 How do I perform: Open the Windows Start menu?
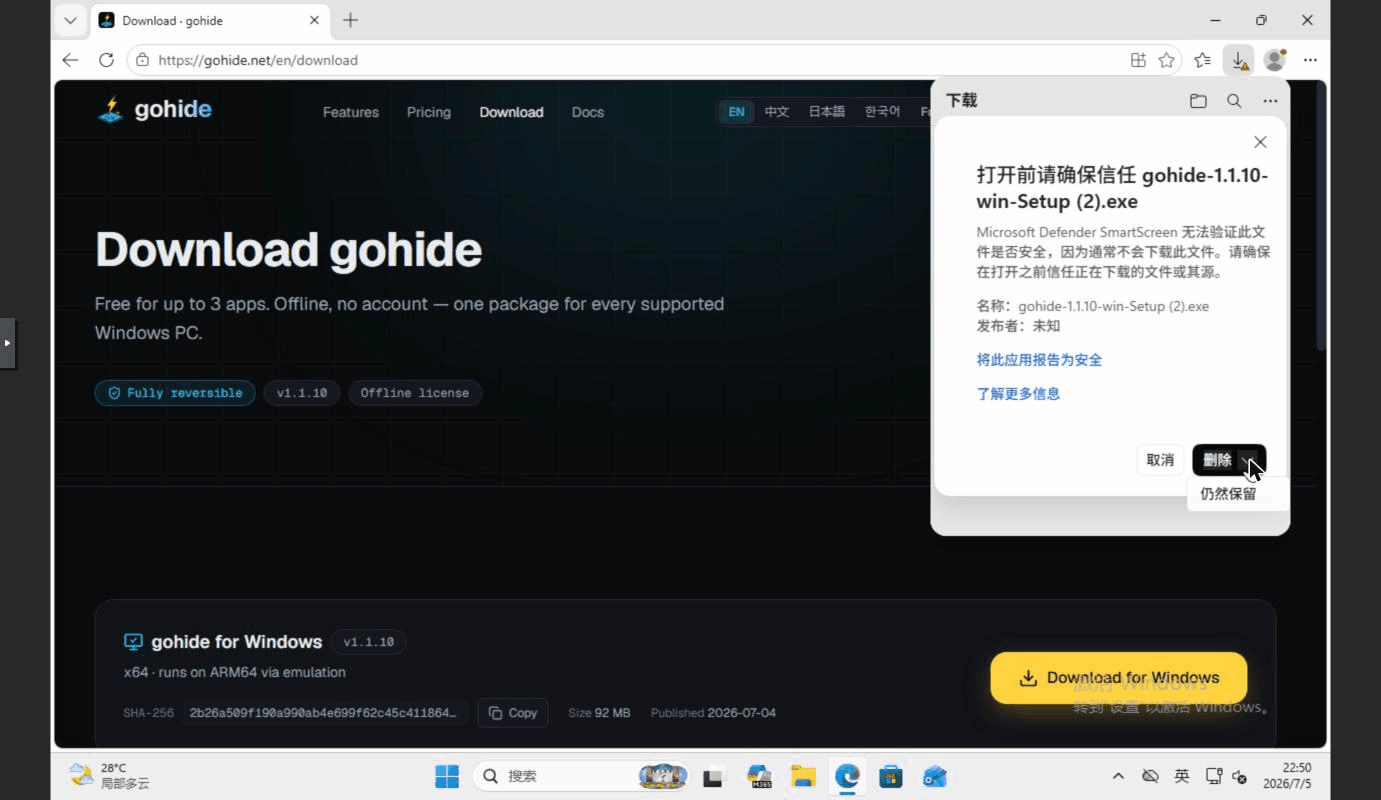(447, 776)
